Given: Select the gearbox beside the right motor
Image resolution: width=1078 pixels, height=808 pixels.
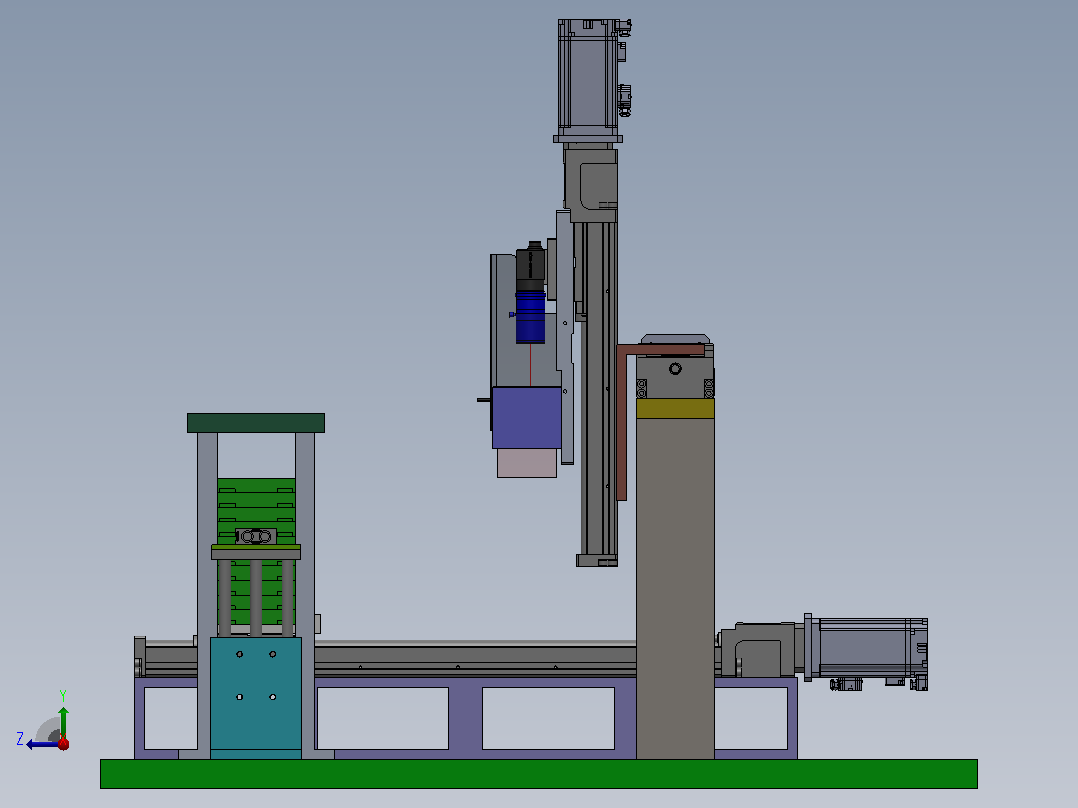Looking at the screenshot, I should click(756, 651).
